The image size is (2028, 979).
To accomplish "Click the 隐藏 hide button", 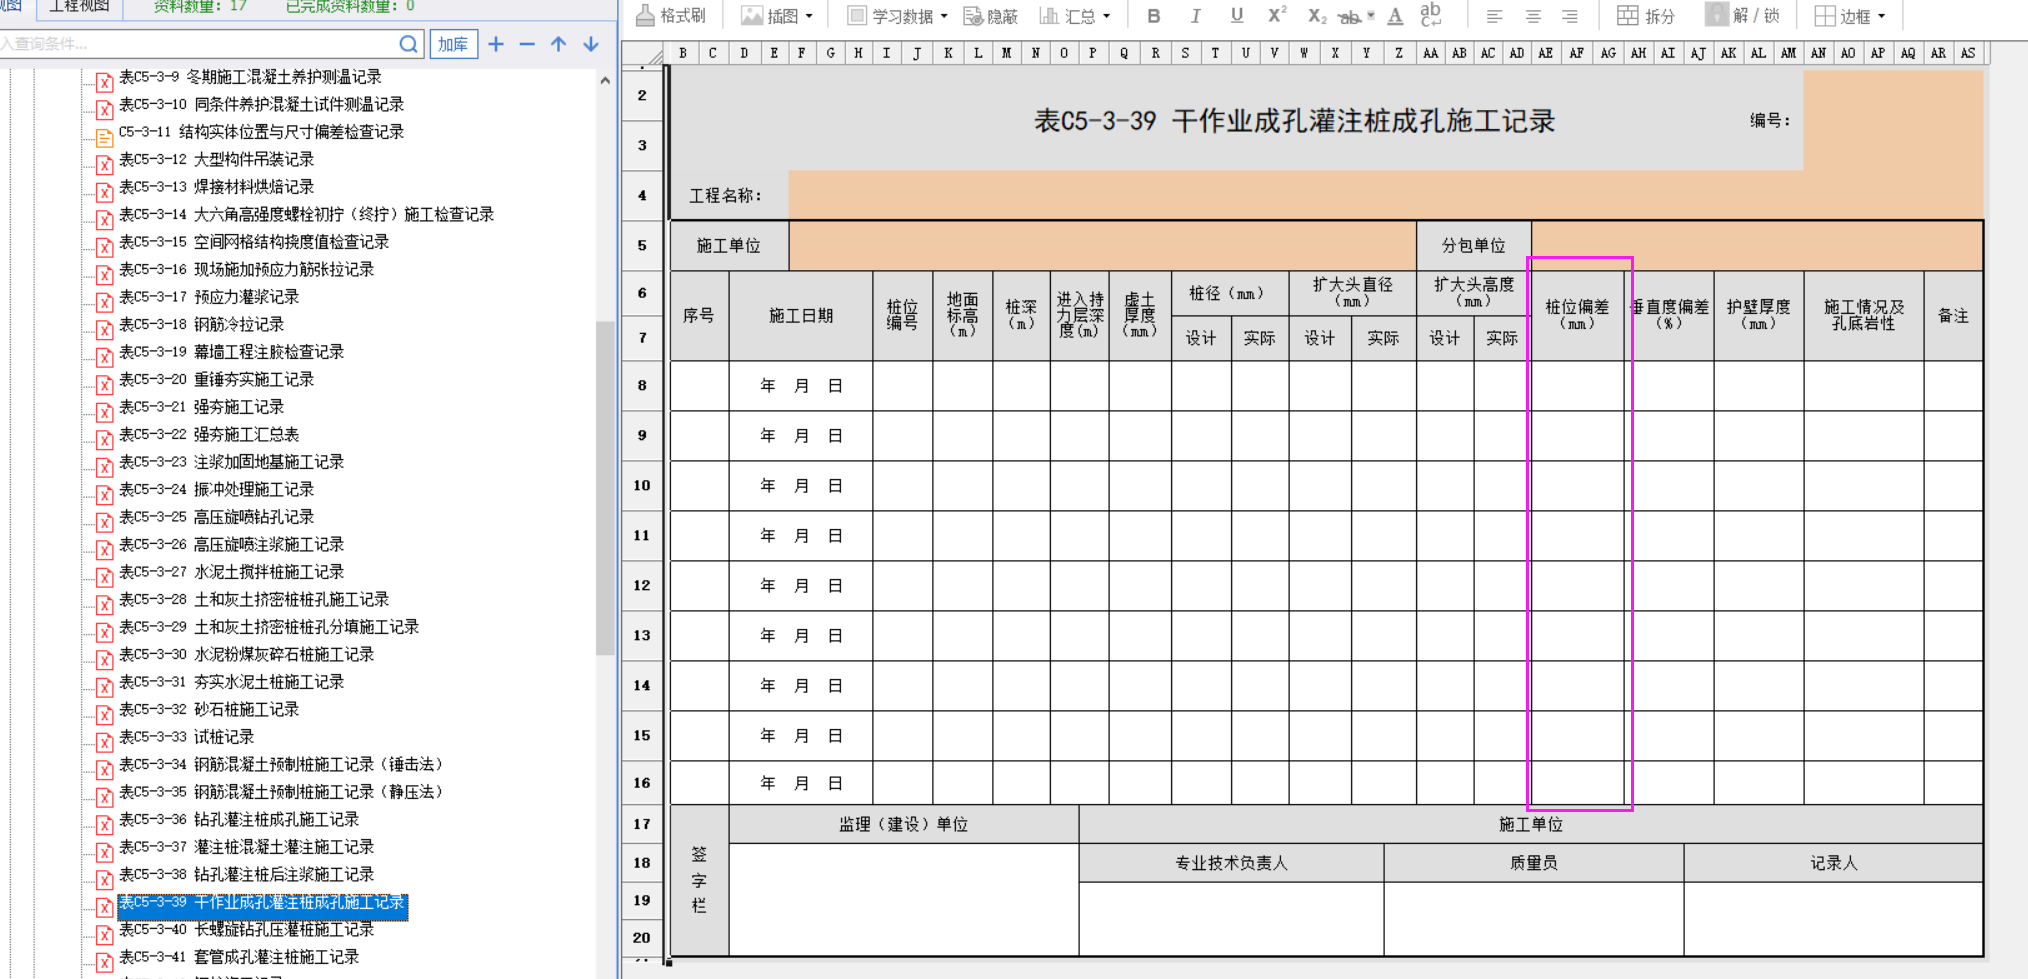I will coord(990,16).
